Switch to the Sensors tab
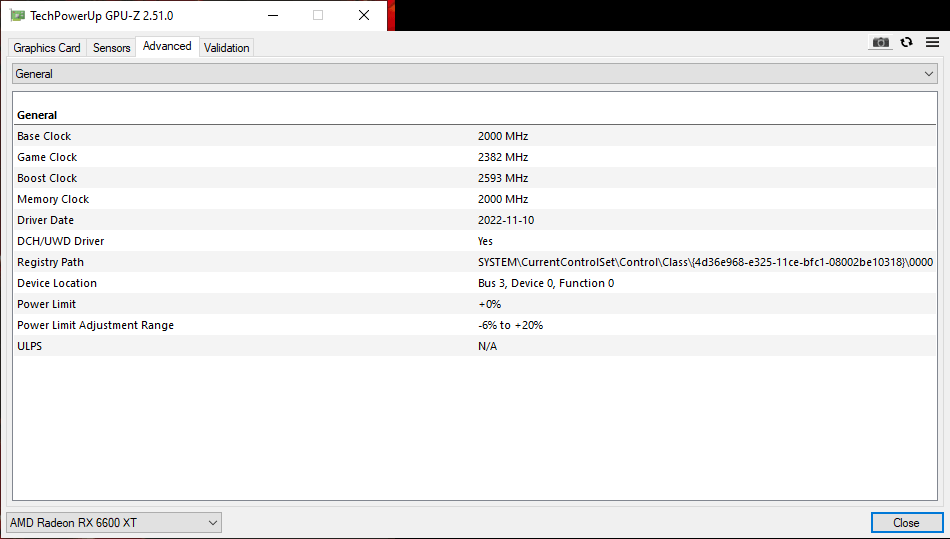The height and width of the screenshot is (539, 950). (111, 48)
